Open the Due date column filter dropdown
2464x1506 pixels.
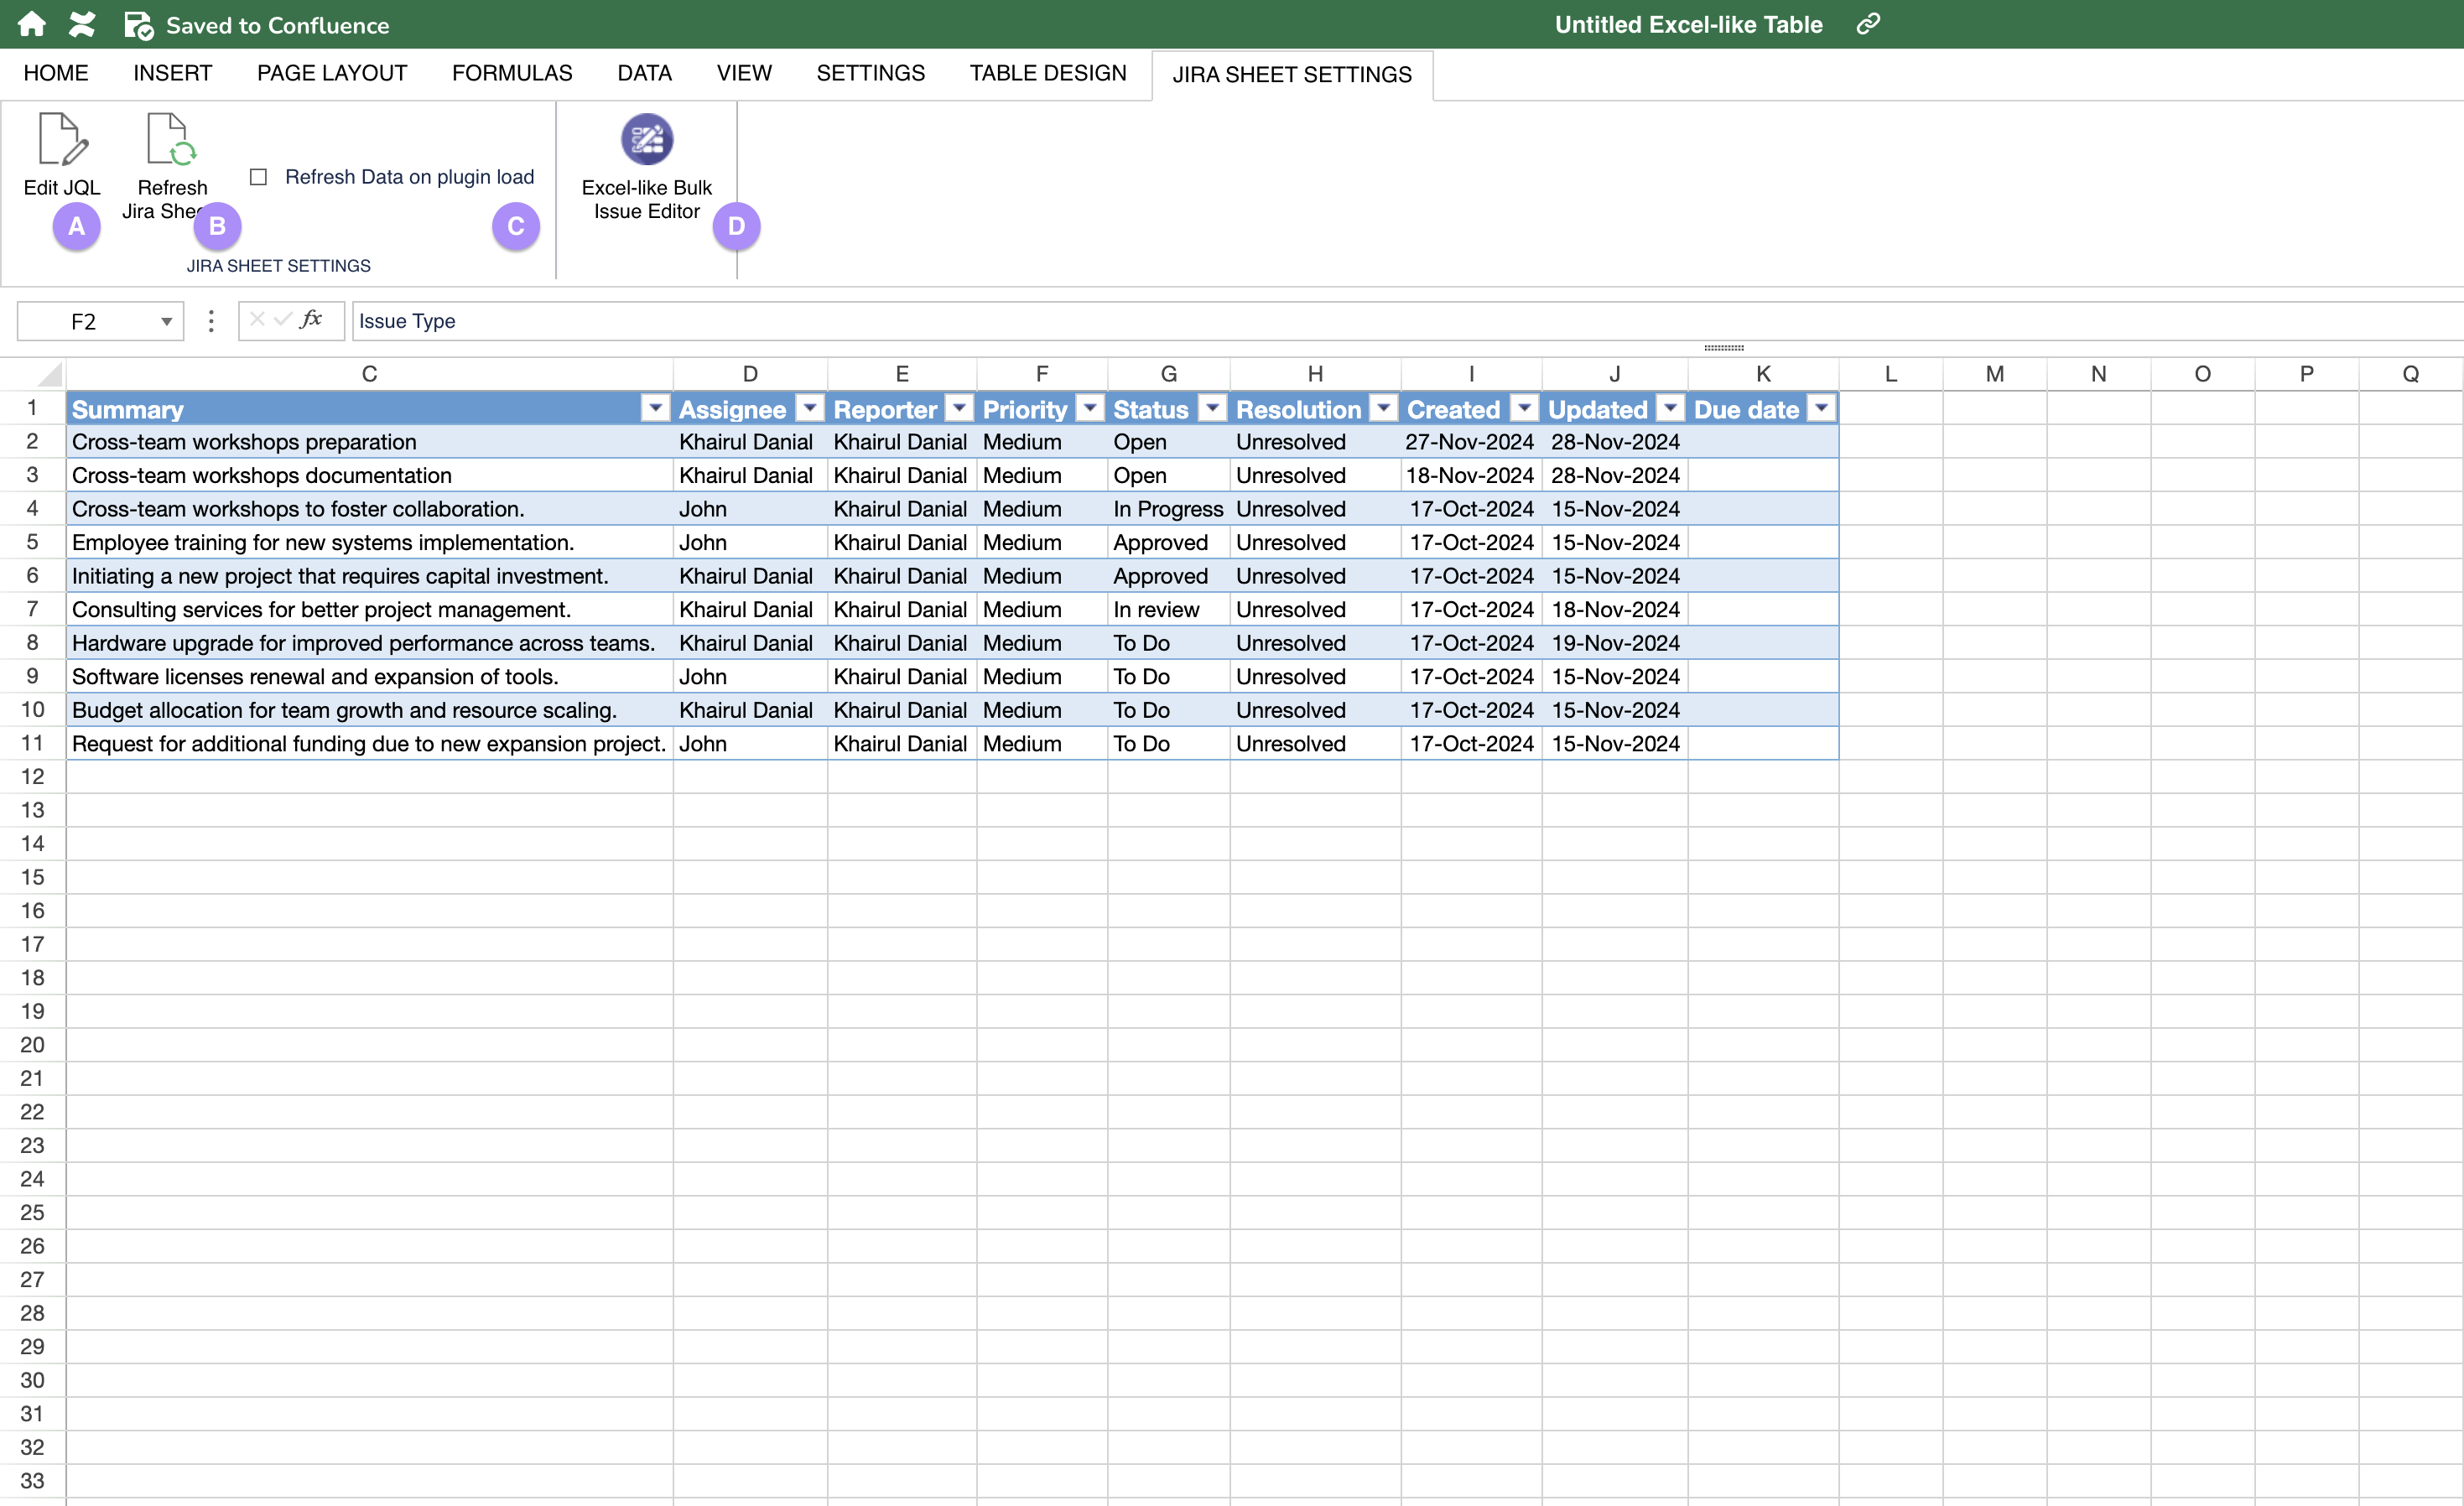tap(1821, 409)
